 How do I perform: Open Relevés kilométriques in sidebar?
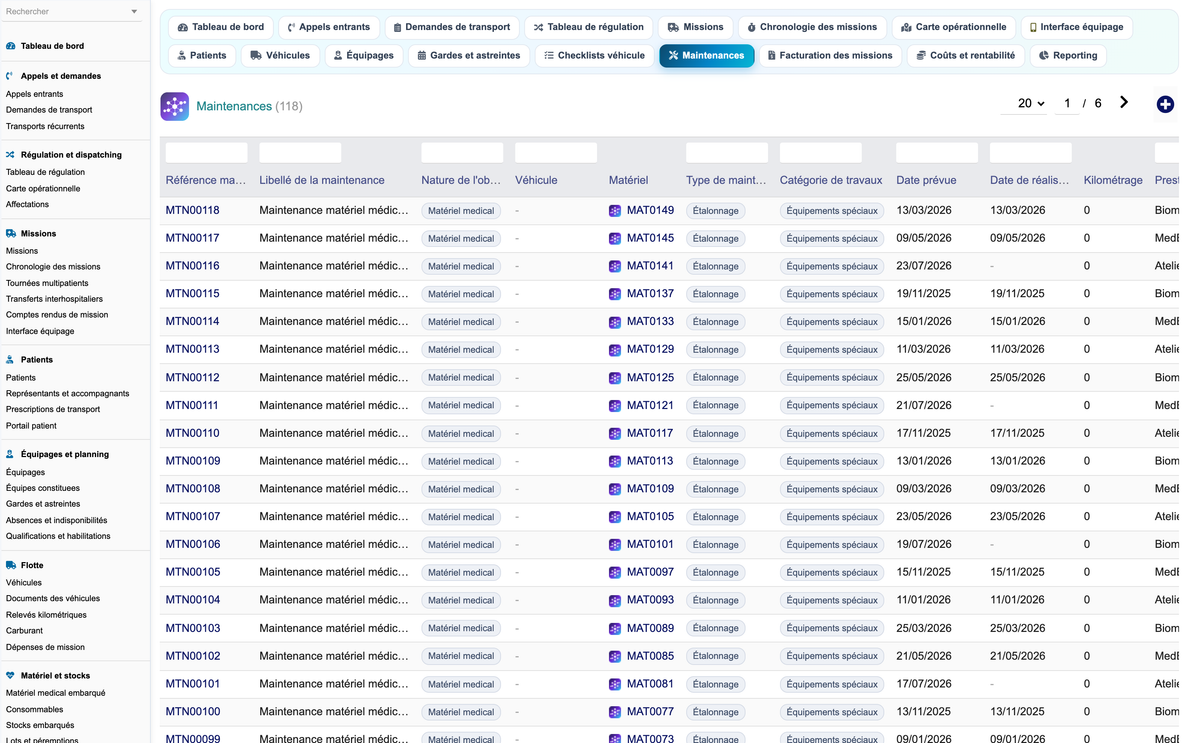point(46,615)
